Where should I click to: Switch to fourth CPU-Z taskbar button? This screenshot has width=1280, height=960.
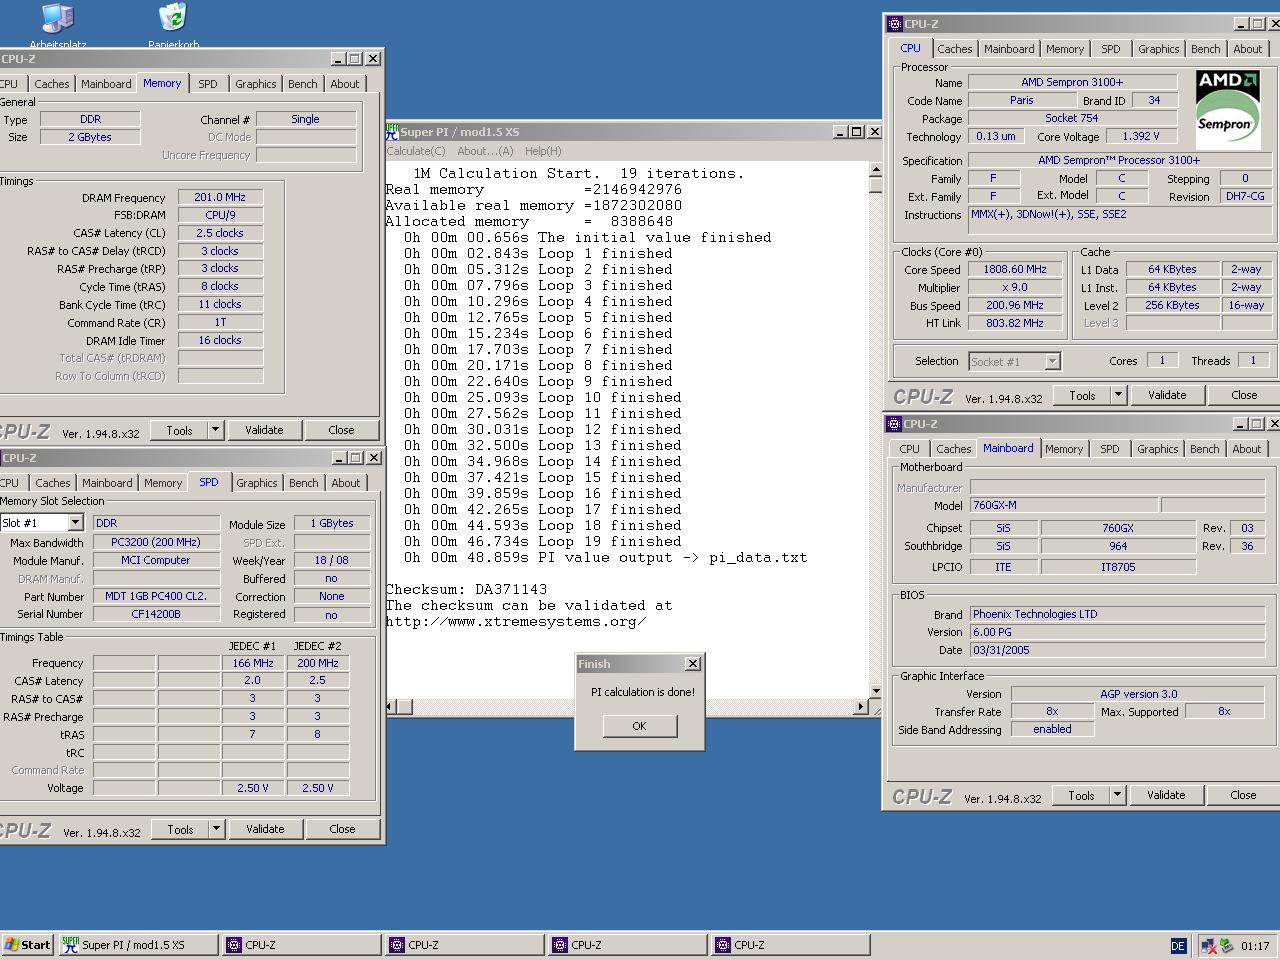(x=790, y=945)
